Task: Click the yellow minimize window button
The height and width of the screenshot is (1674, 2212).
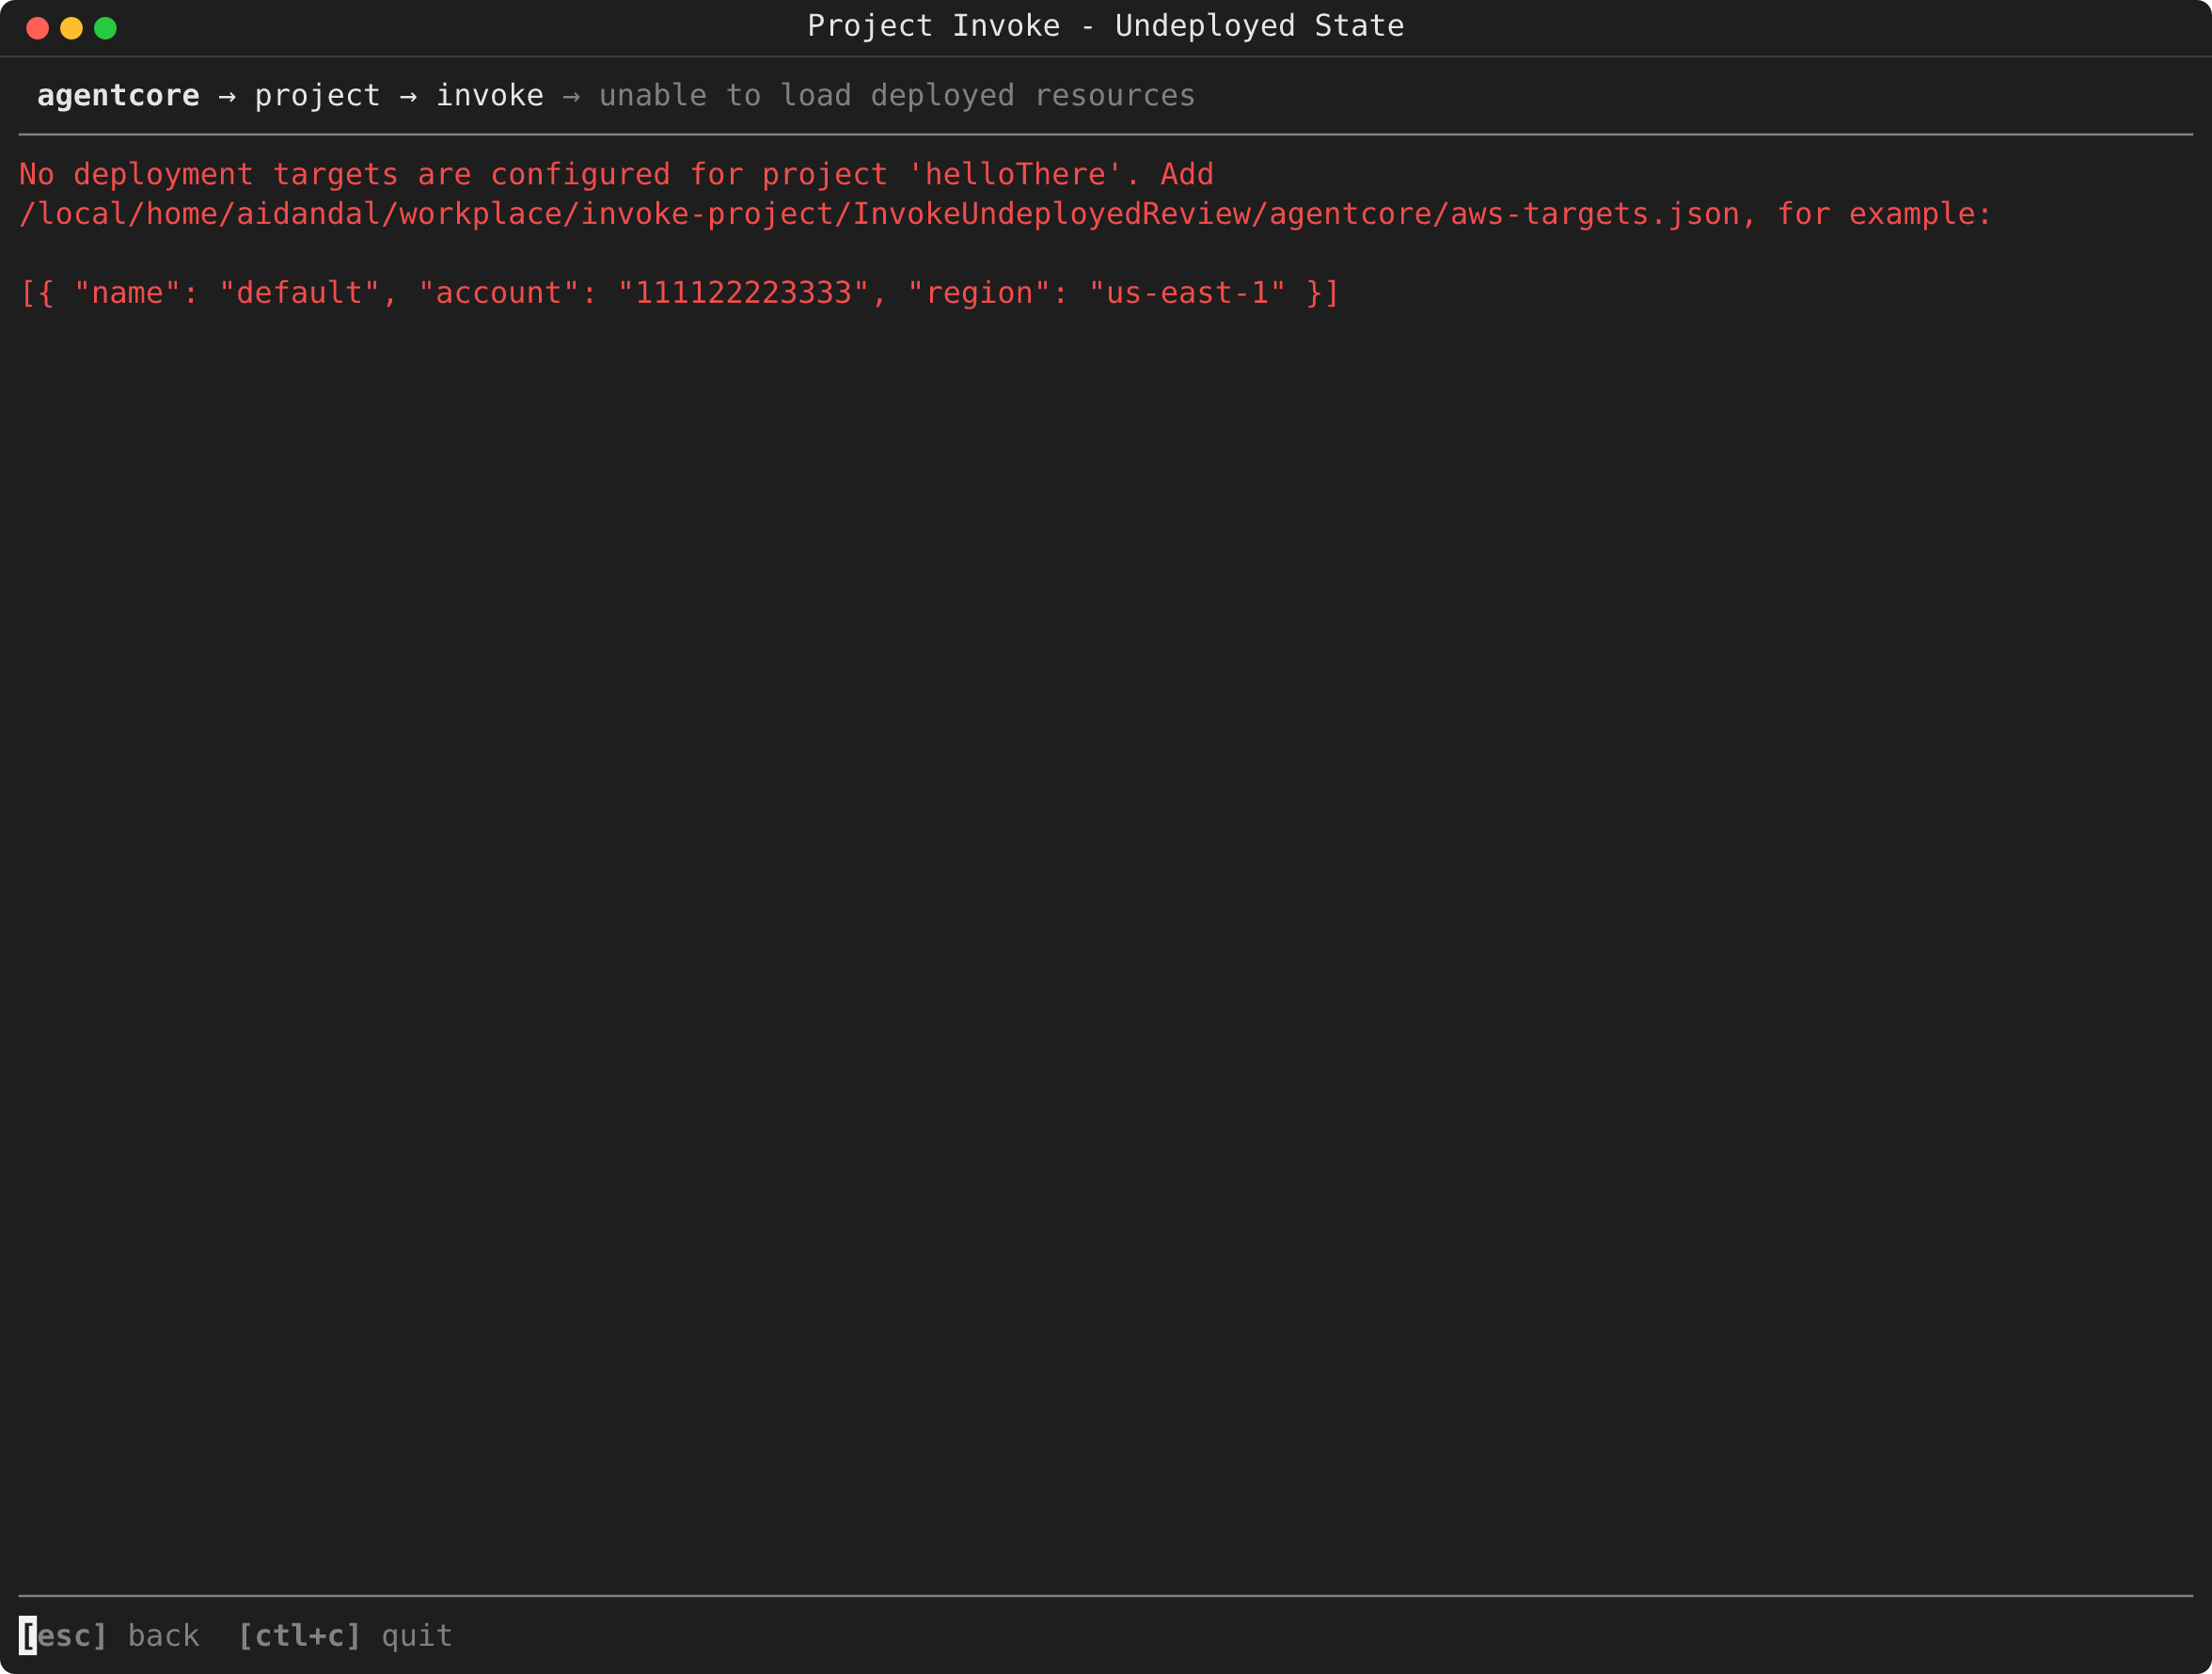Action: (x=72, y=28)
